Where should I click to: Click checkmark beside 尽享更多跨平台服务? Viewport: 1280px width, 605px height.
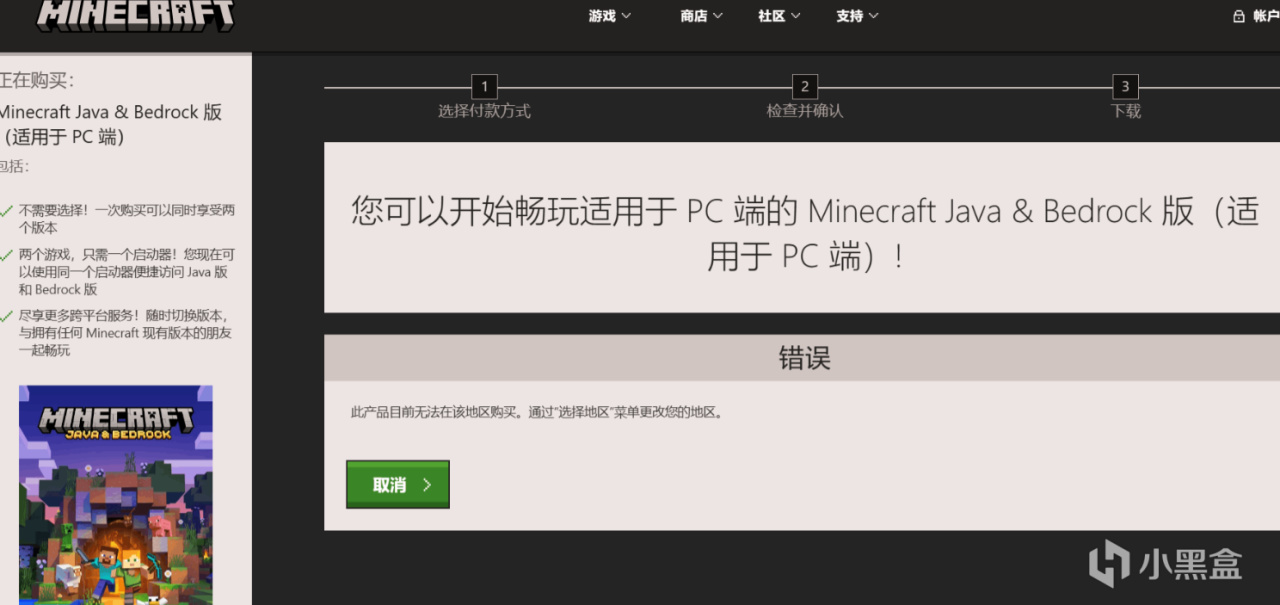tap(7, 315)
